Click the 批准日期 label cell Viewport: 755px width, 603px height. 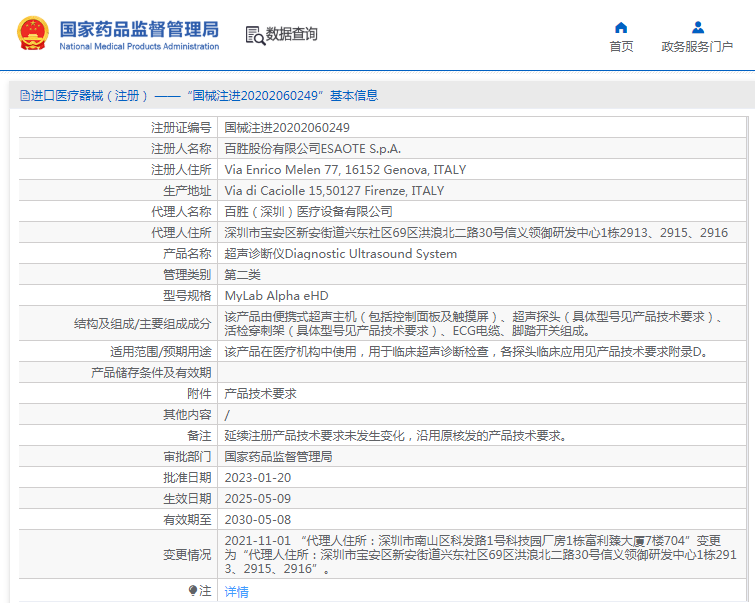187,478
